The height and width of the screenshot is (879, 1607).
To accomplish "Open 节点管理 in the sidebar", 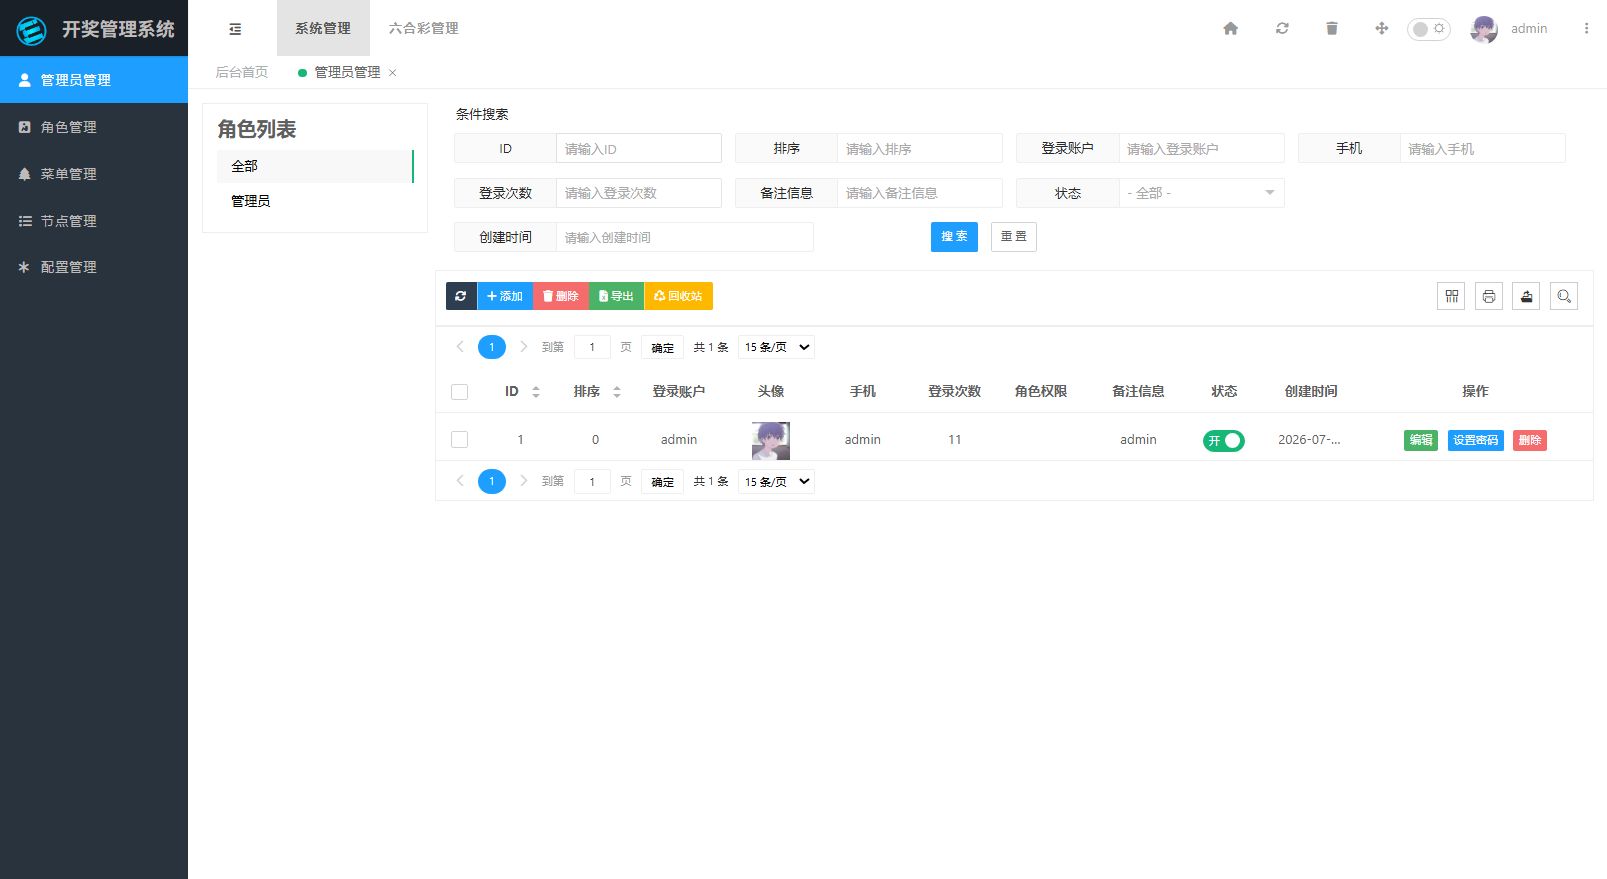I will tap(94, 221).
